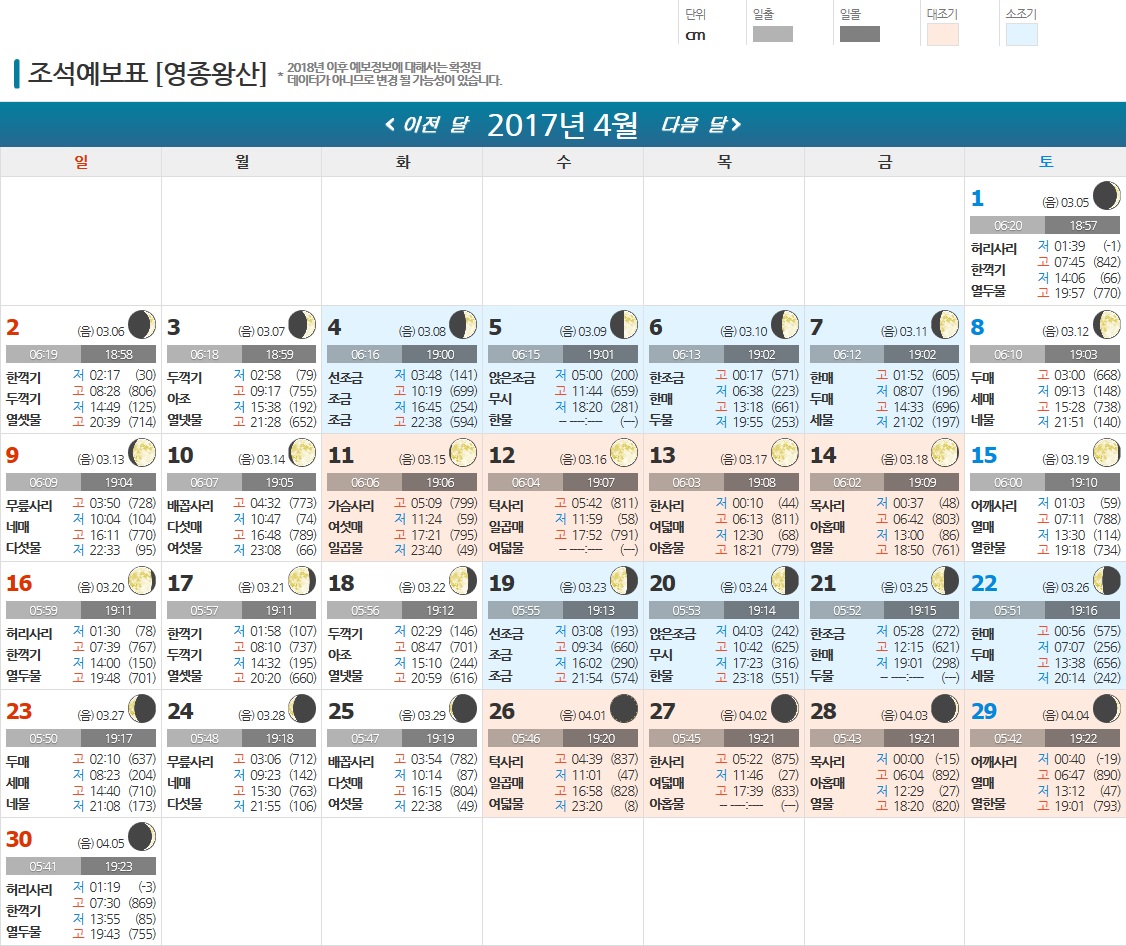Image resolution: width=1126 pixels, height=946 pixels.
Task: Go to next month '다음 달'
Action: [x=701, y=125]
